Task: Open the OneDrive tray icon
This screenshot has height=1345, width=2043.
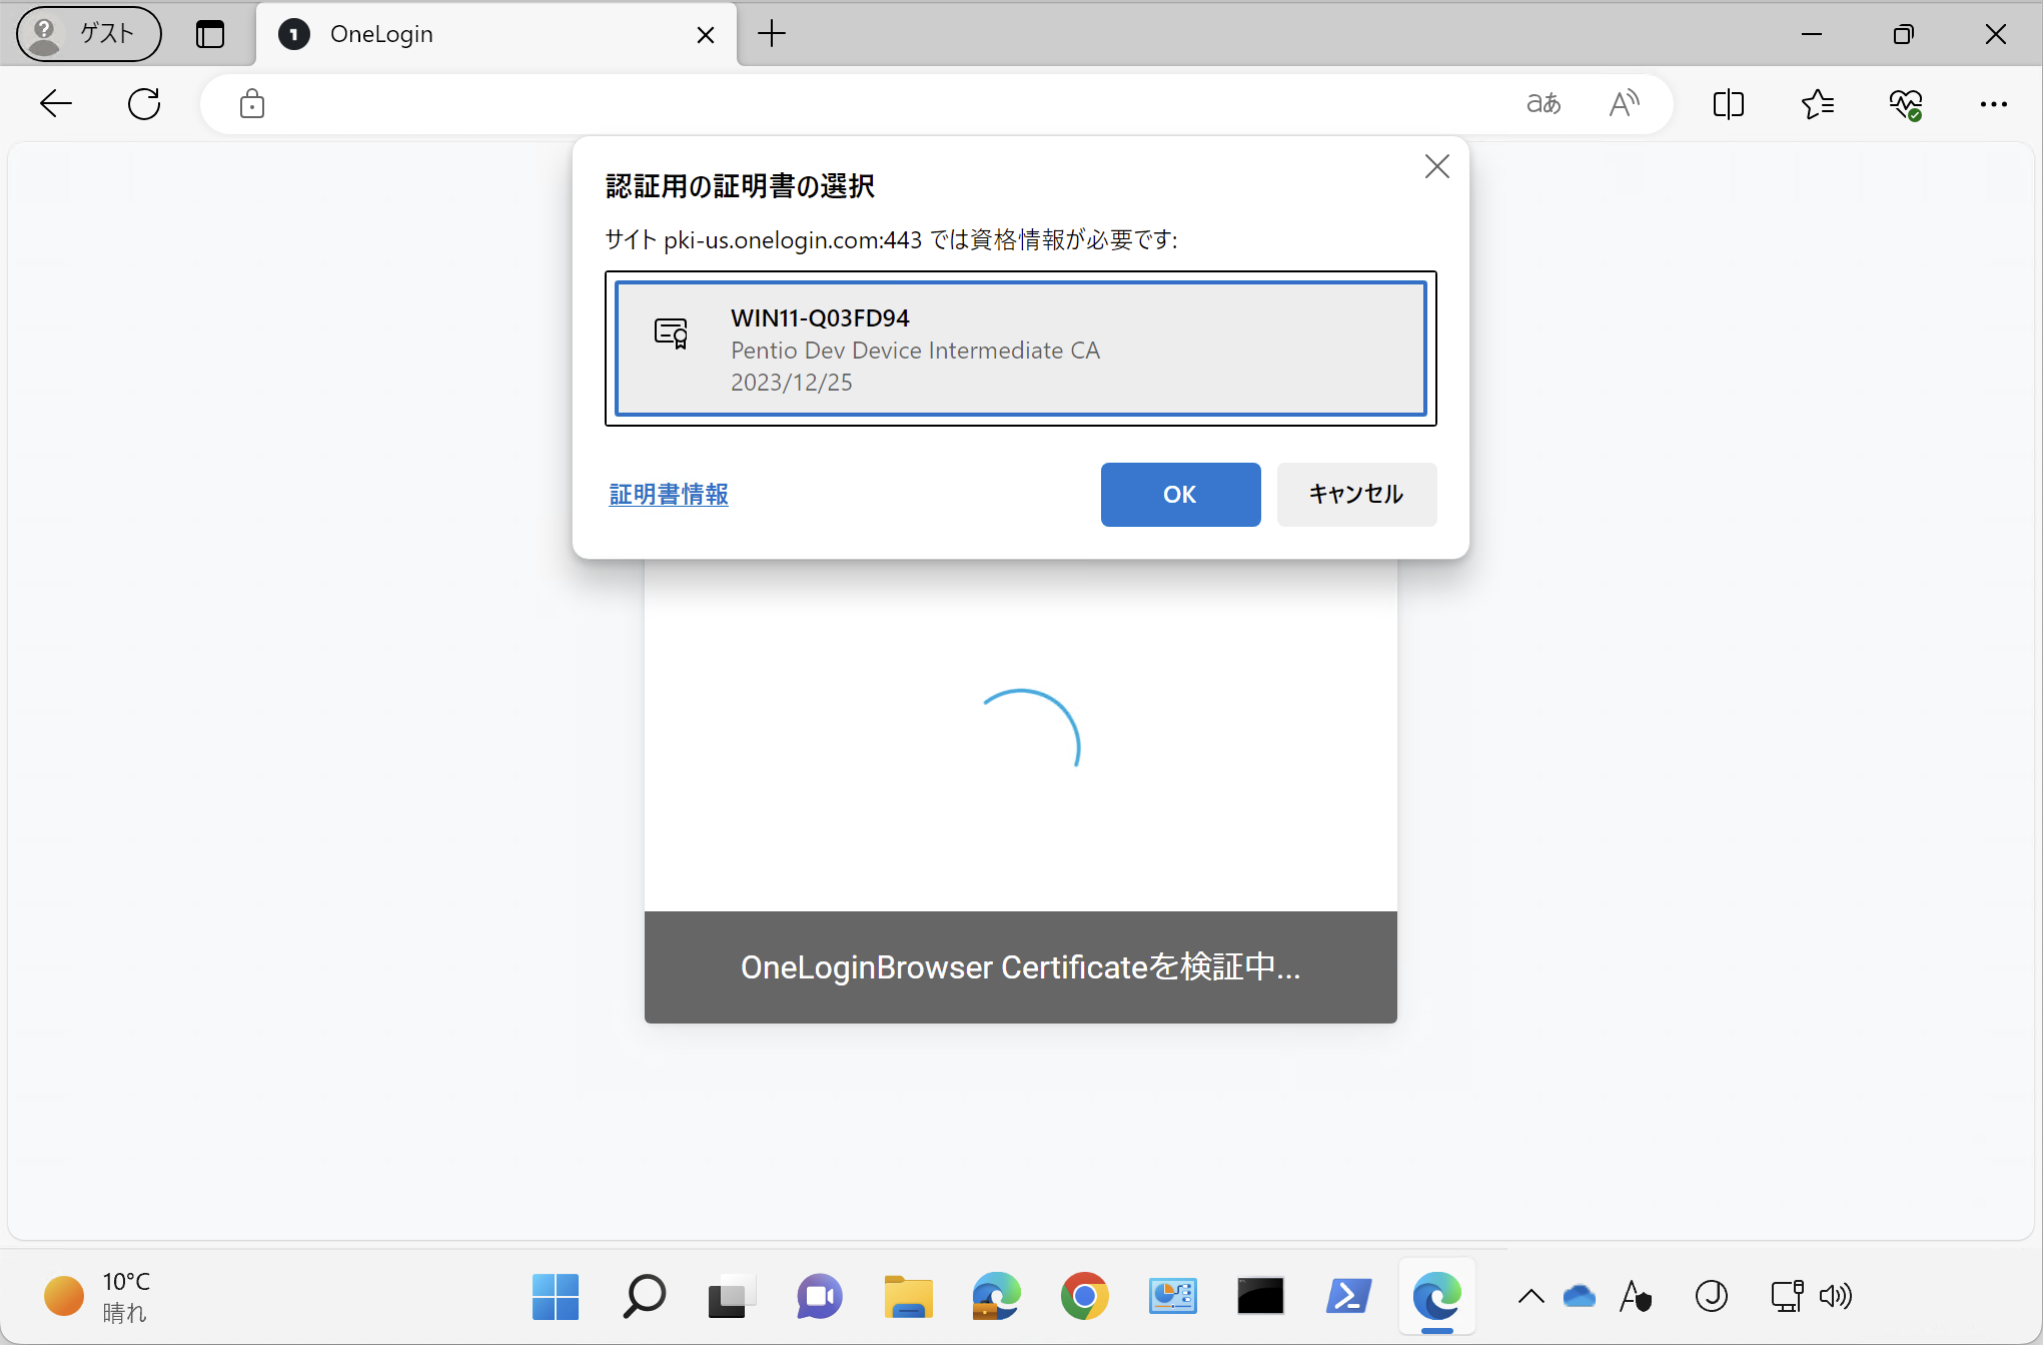Action: click(1579, 1297)
